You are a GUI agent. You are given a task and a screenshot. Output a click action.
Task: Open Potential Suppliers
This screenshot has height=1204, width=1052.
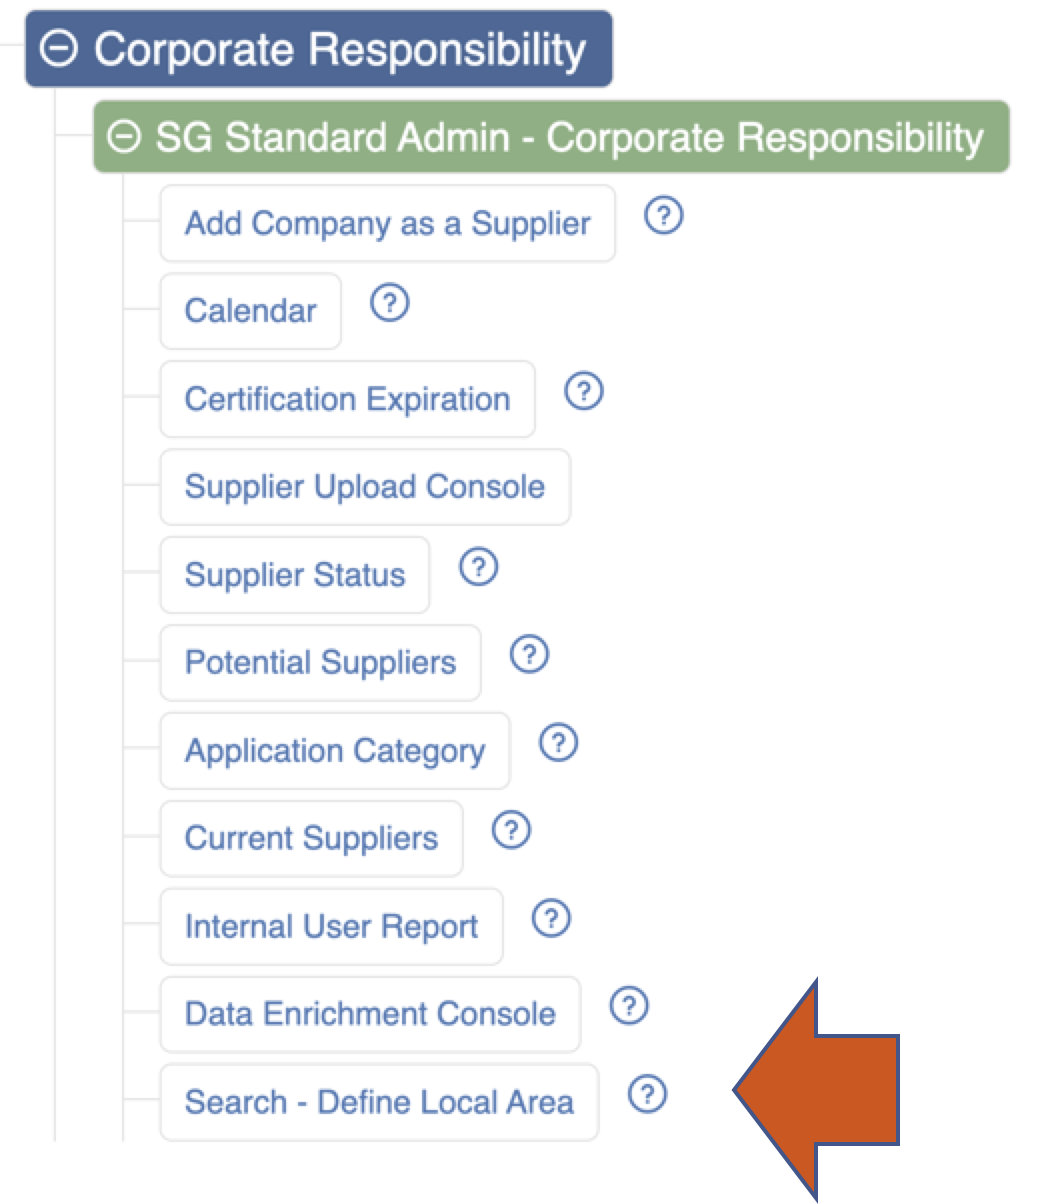(x=320, y=663)
